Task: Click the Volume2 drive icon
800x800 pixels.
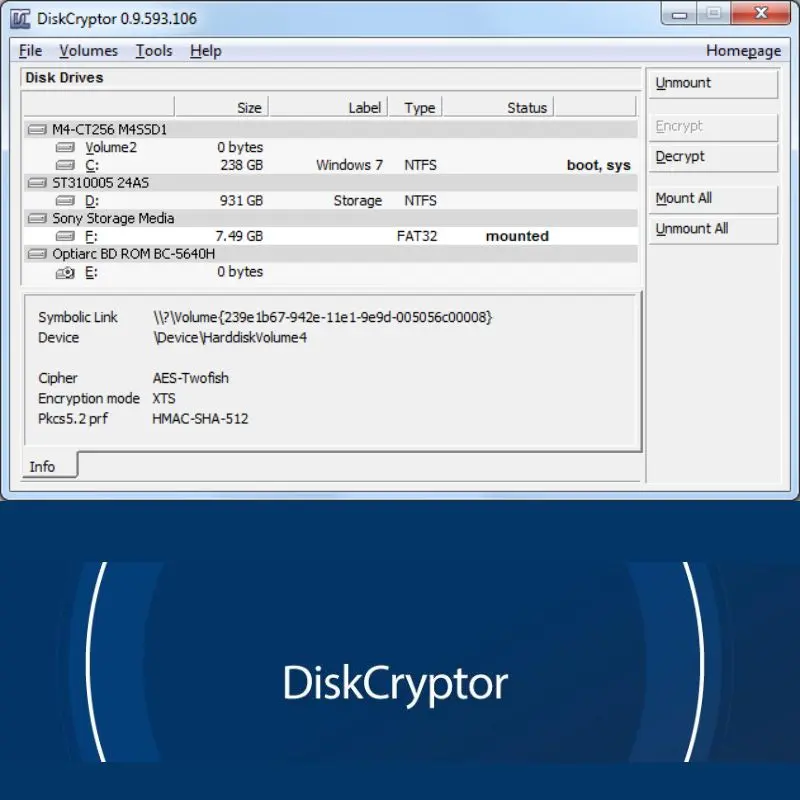Action: [66, 147]
